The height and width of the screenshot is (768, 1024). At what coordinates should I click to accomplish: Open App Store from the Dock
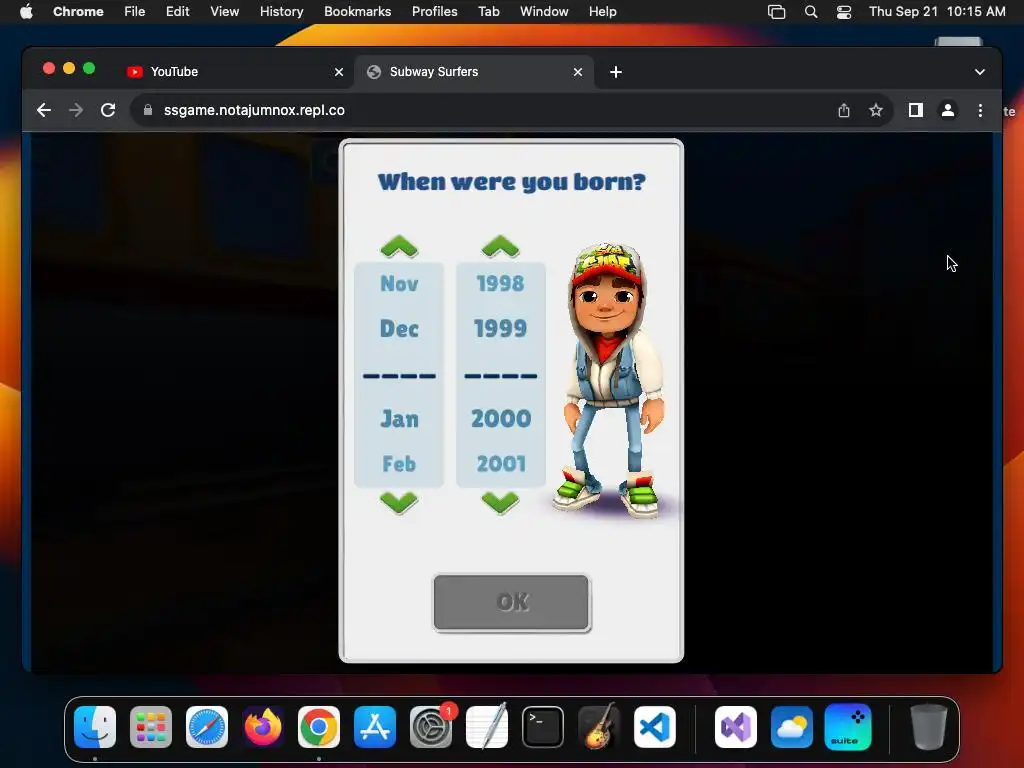(x=375, y=727)
